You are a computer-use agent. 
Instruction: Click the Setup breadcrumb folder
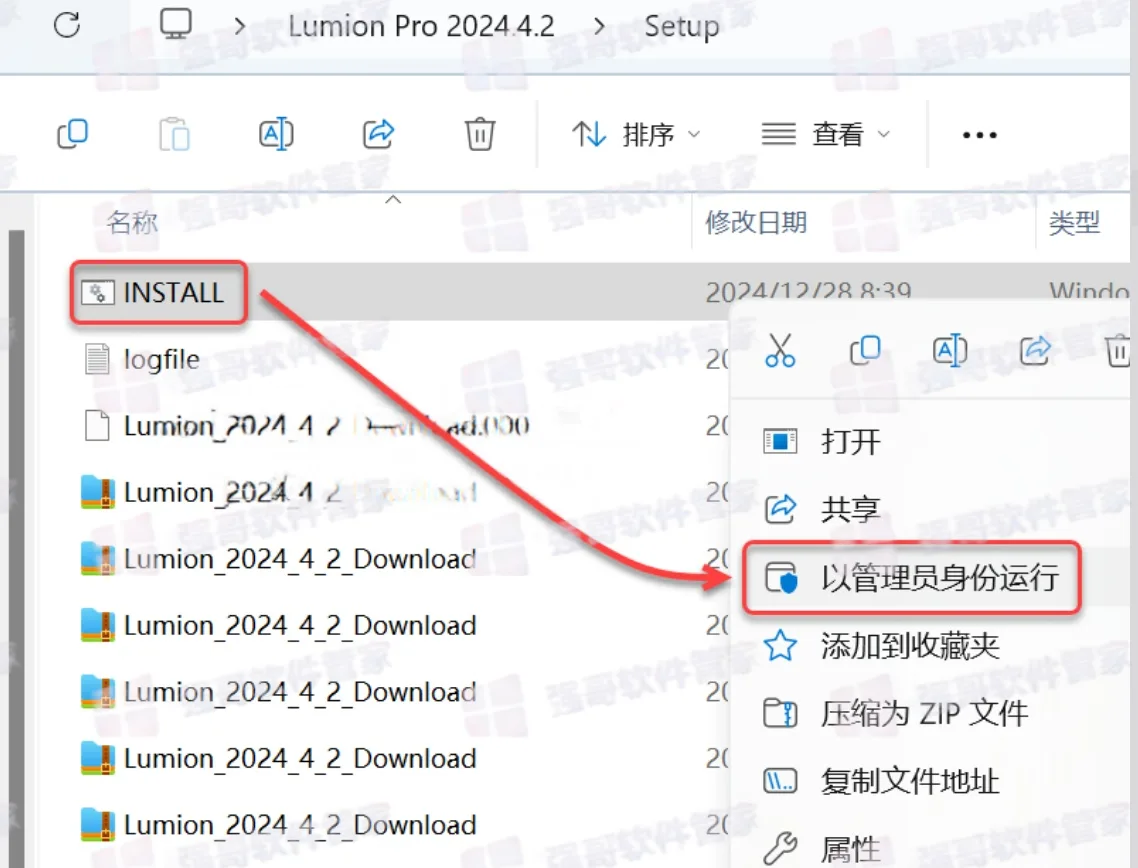point(681,27)
